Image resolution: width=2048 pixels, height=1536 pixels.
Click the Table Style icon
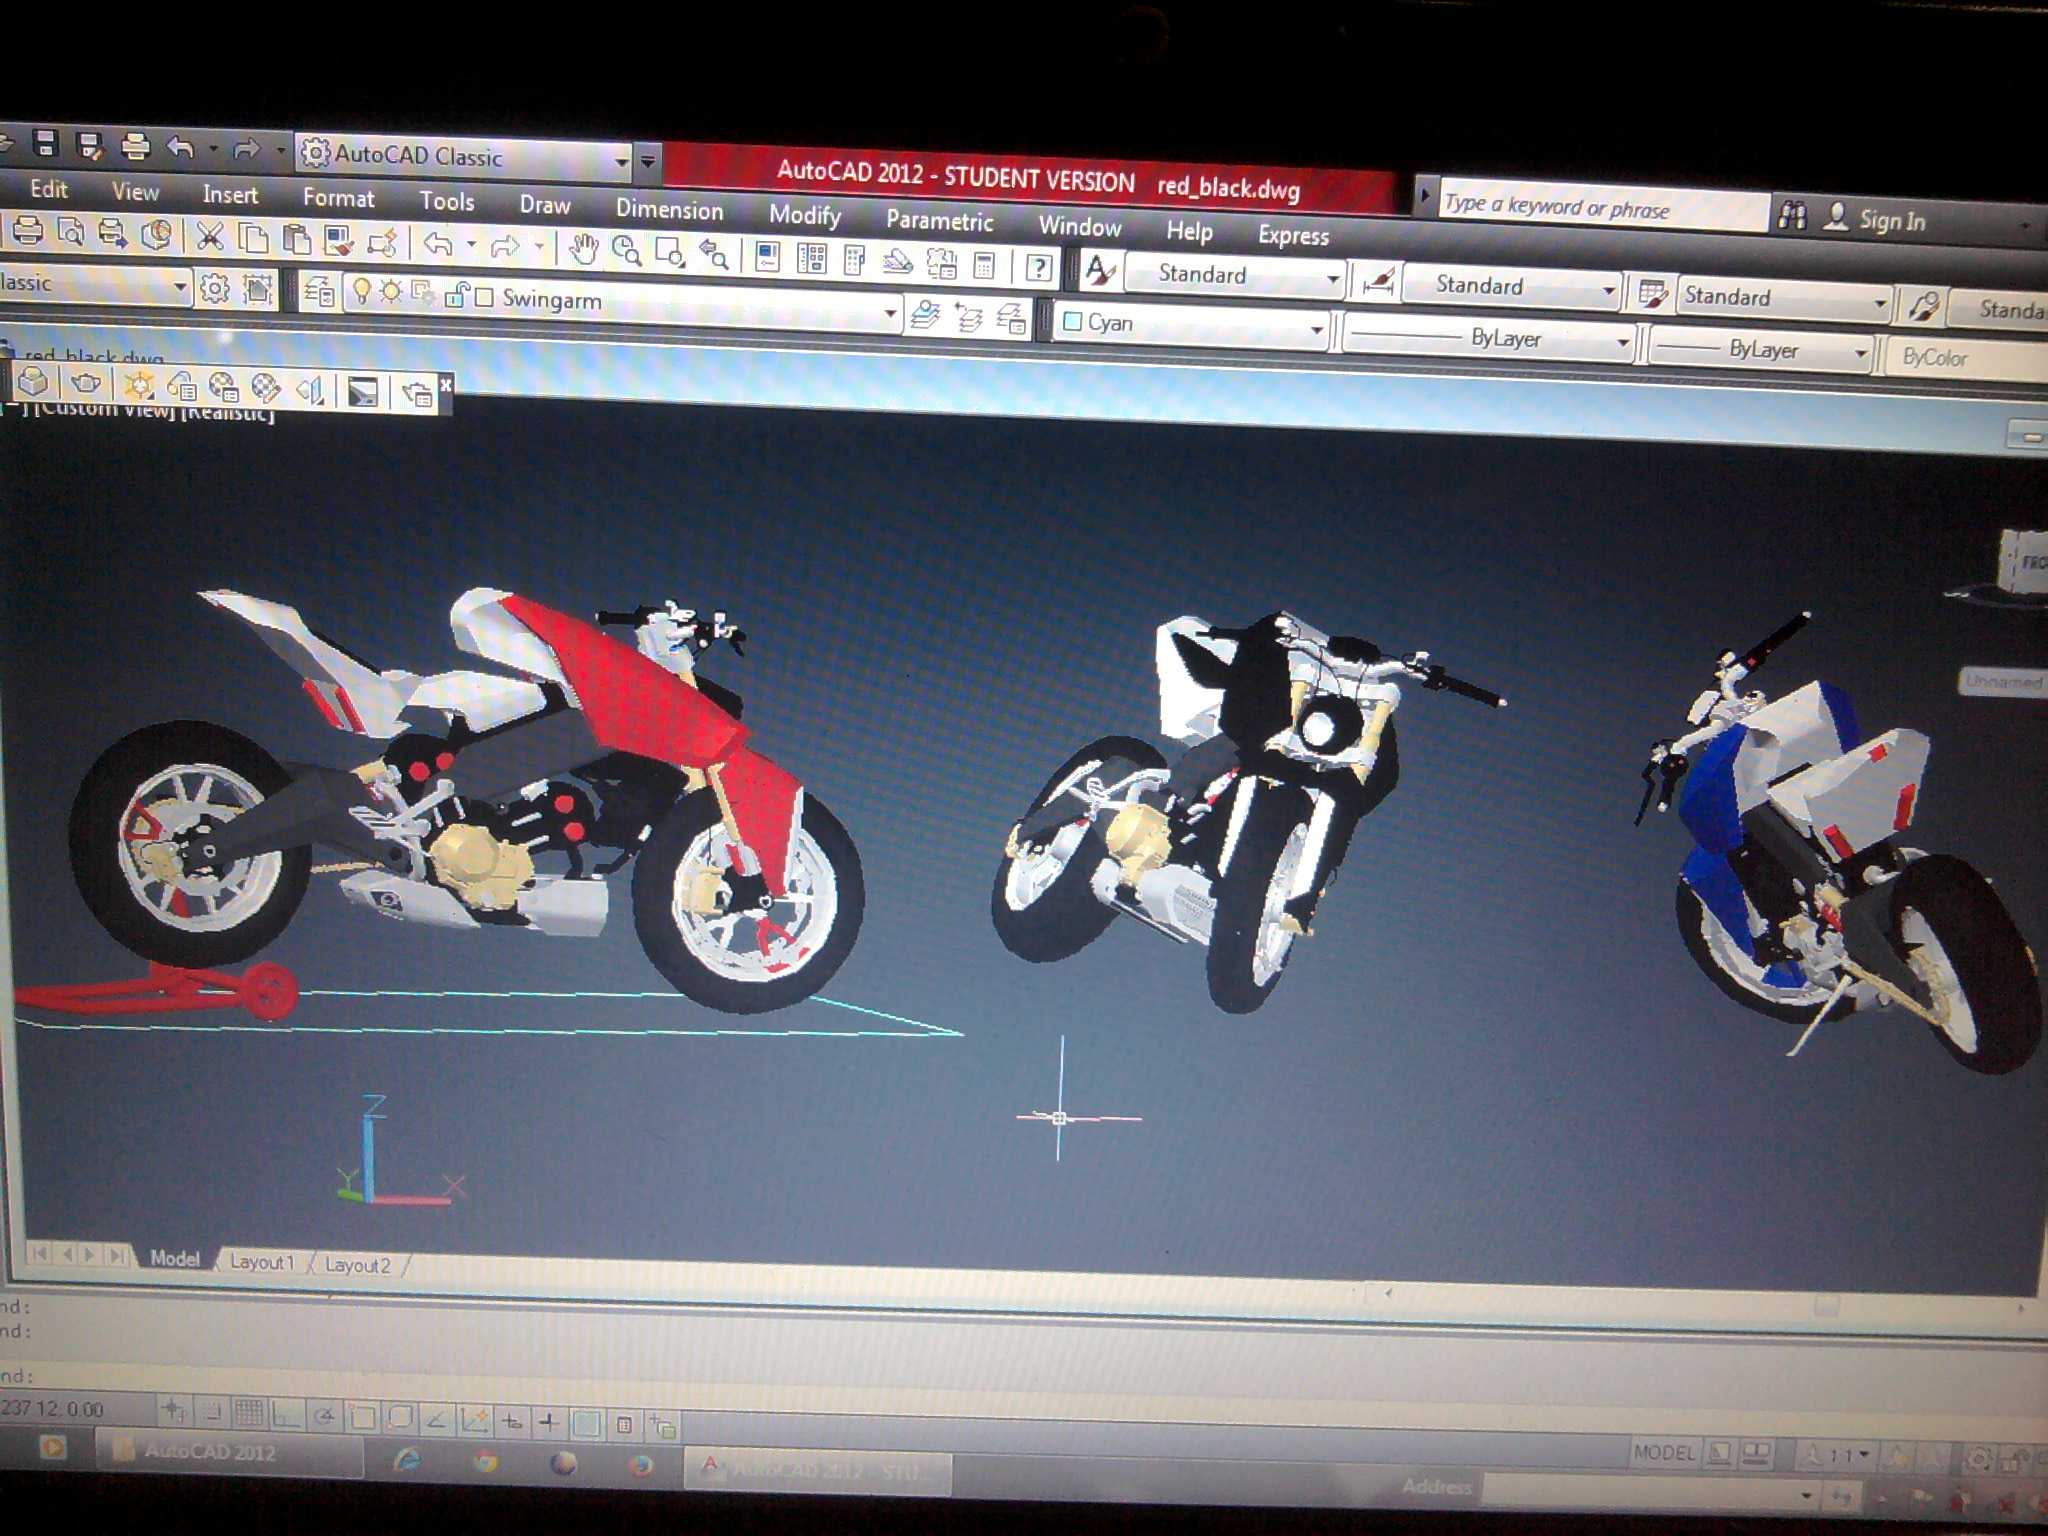pyautogui.click(x=1652, y=294)
